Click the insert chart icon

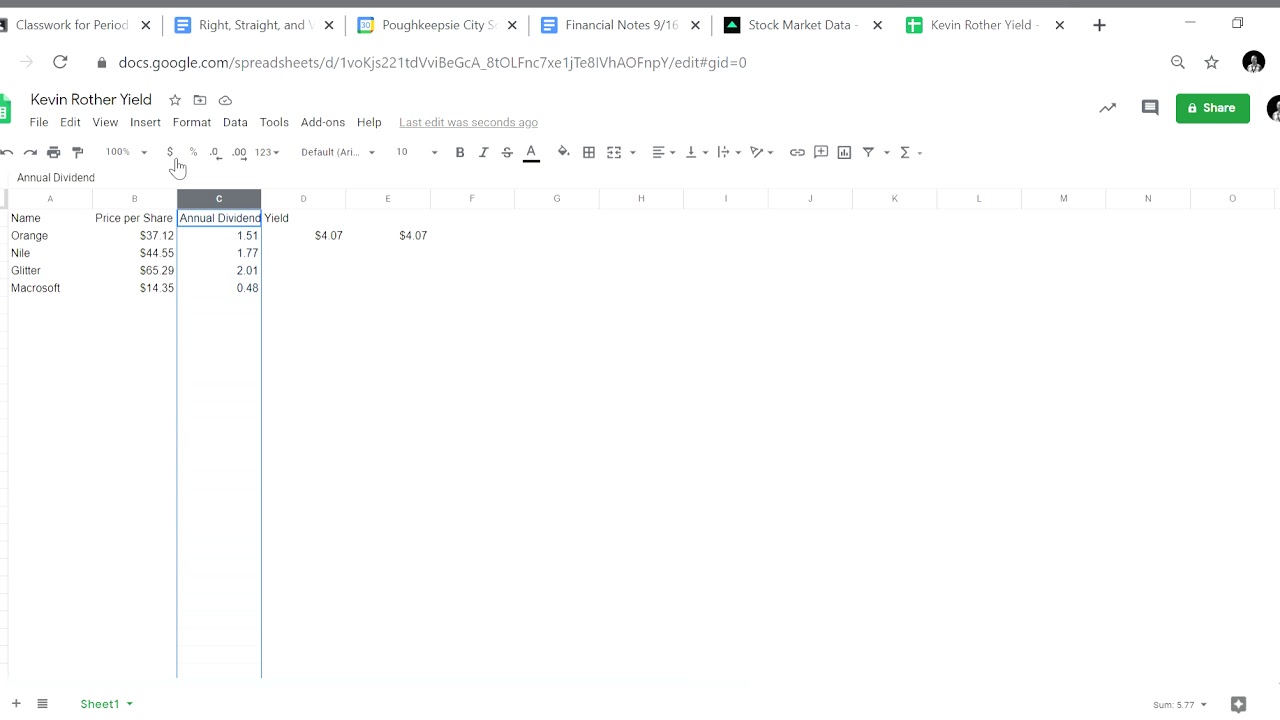pyautogui.click(x=844, y=152)
